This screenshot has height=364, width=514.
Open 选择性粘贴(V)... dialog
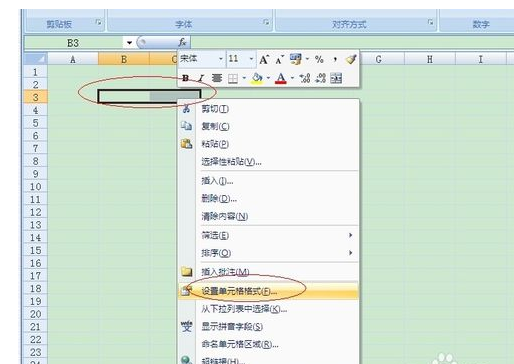[269, 162]
